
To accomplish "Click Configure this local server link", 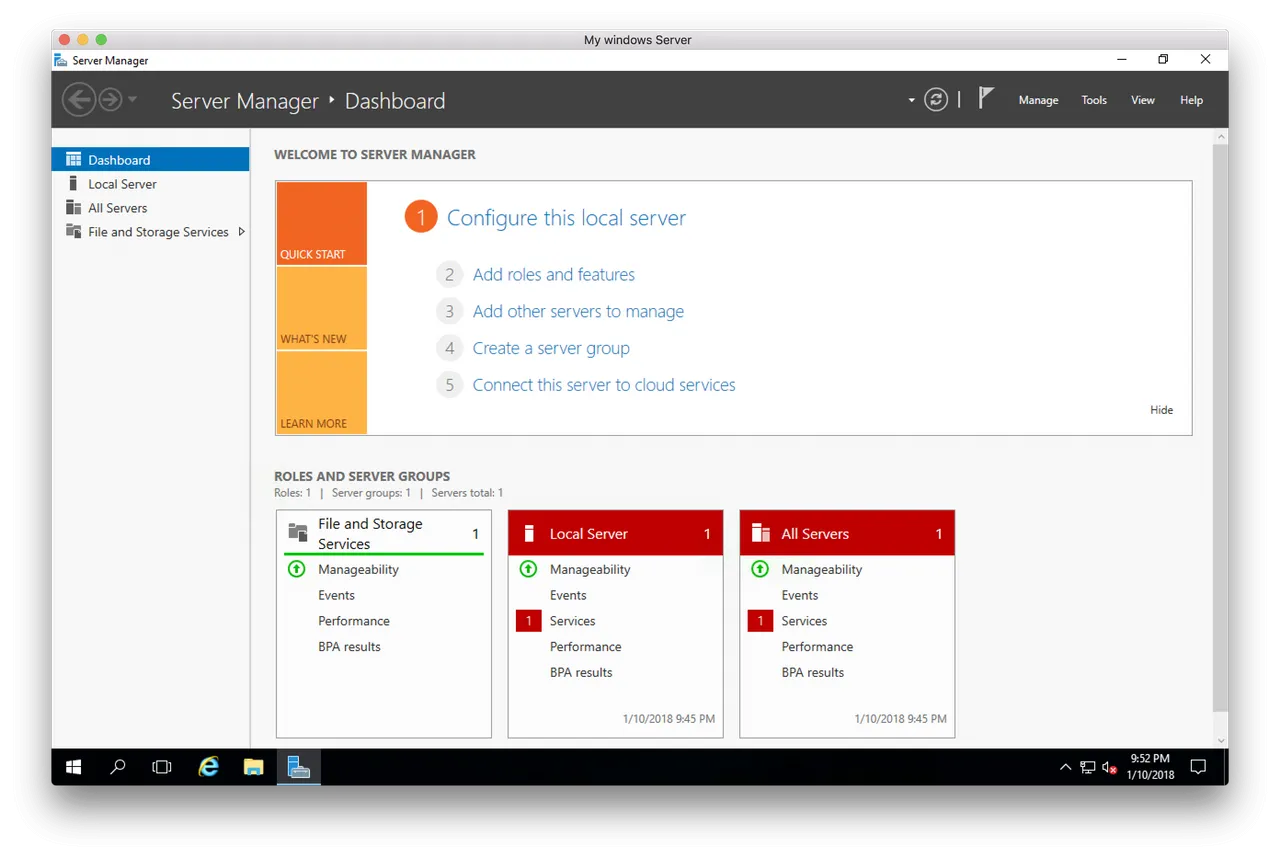I will click(x=566, y=218).
